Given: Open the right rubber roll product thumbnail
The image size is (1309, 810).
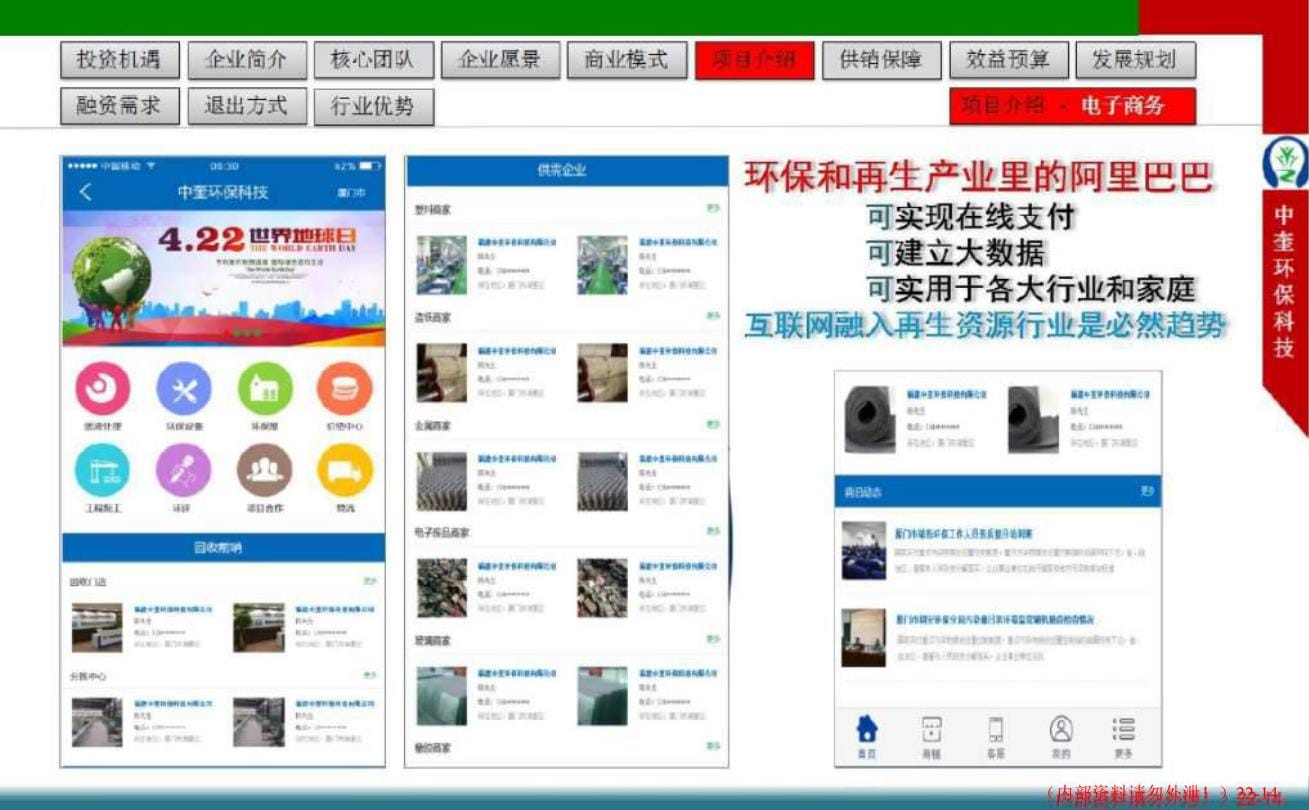Looking at the screenshot, I should pyautogui.click(x=1034, y=420).
